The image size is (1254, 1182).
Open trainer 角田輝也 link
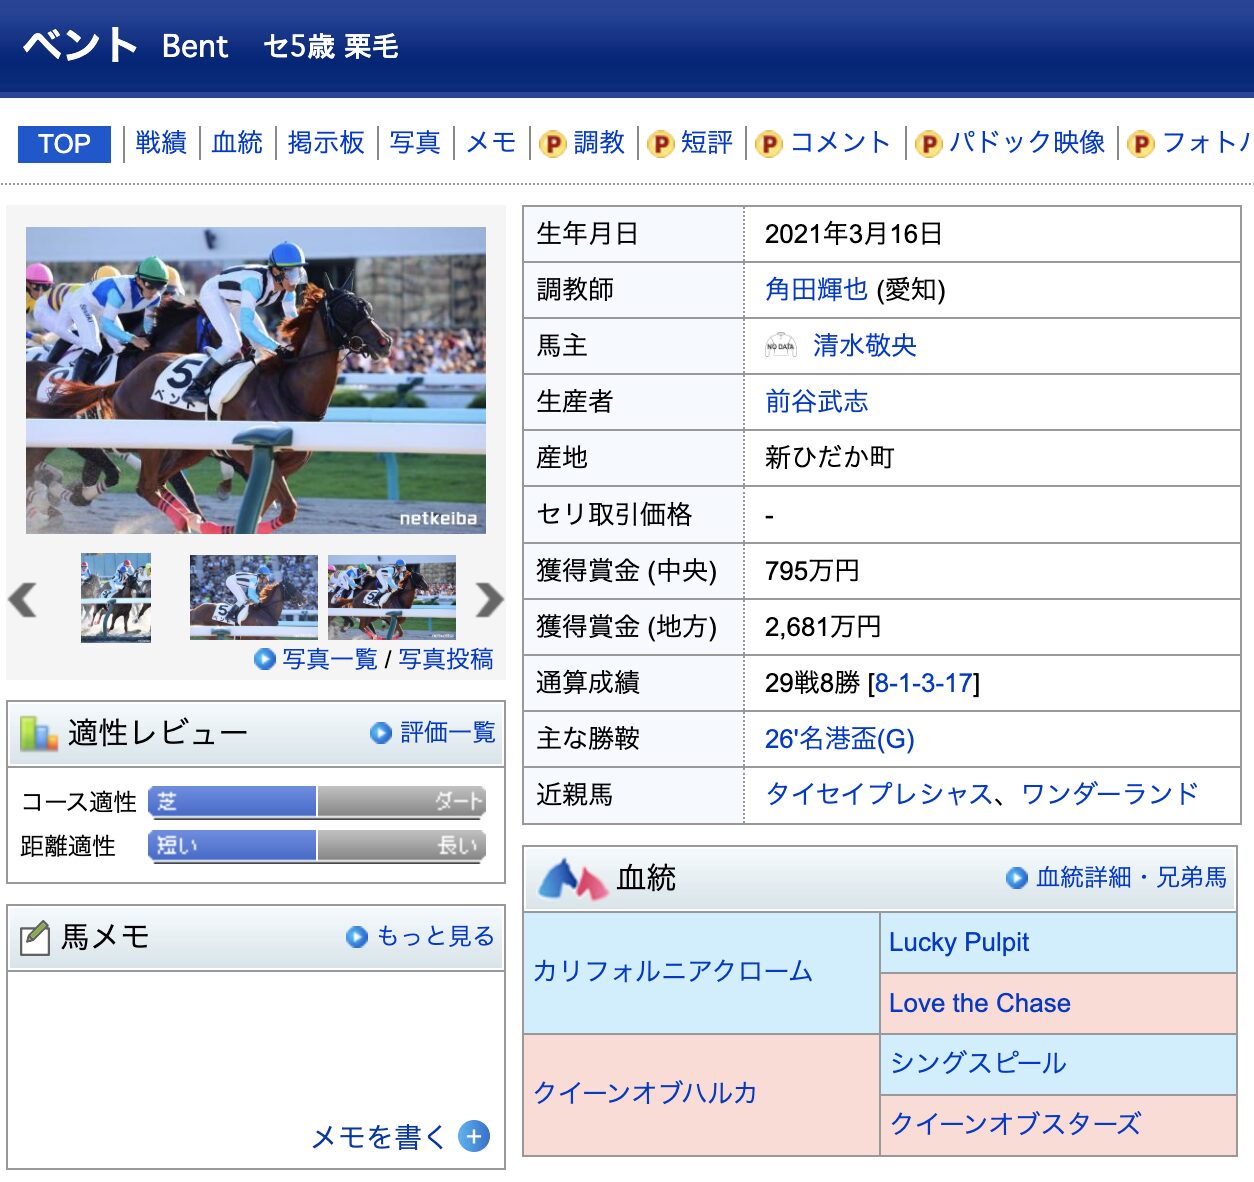[x=816, y=290]
